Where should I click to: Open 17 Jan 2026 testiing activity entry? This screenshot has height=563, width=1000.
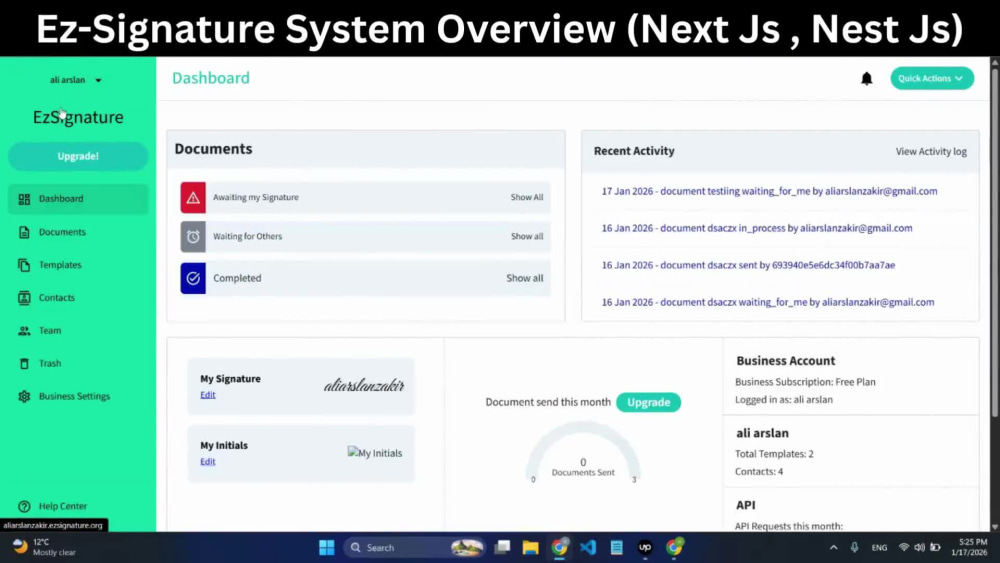[769, 191]
